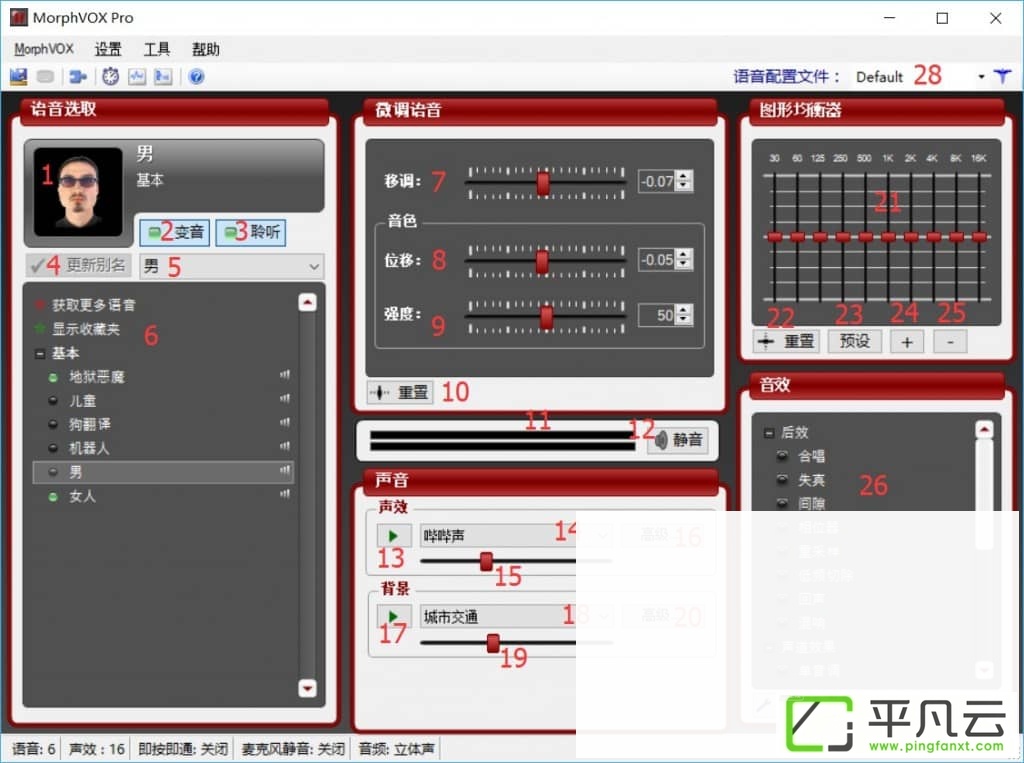Image resolution: width=1024 pixels, height=763 pixels.
Task: Click the first blue picture icon in toolbar
Action: pyautogui.click(x=18, y=77)
